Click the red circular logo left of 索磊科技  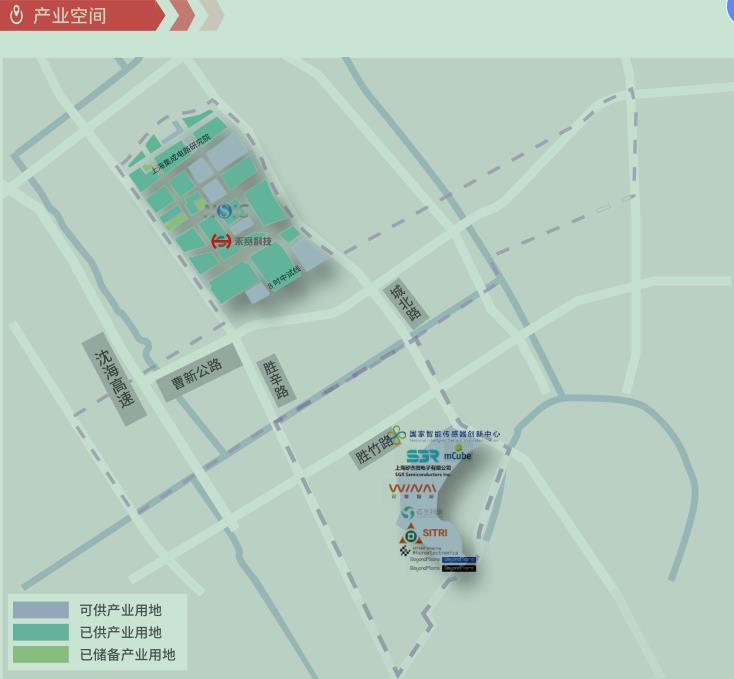[x=221, y=241]
